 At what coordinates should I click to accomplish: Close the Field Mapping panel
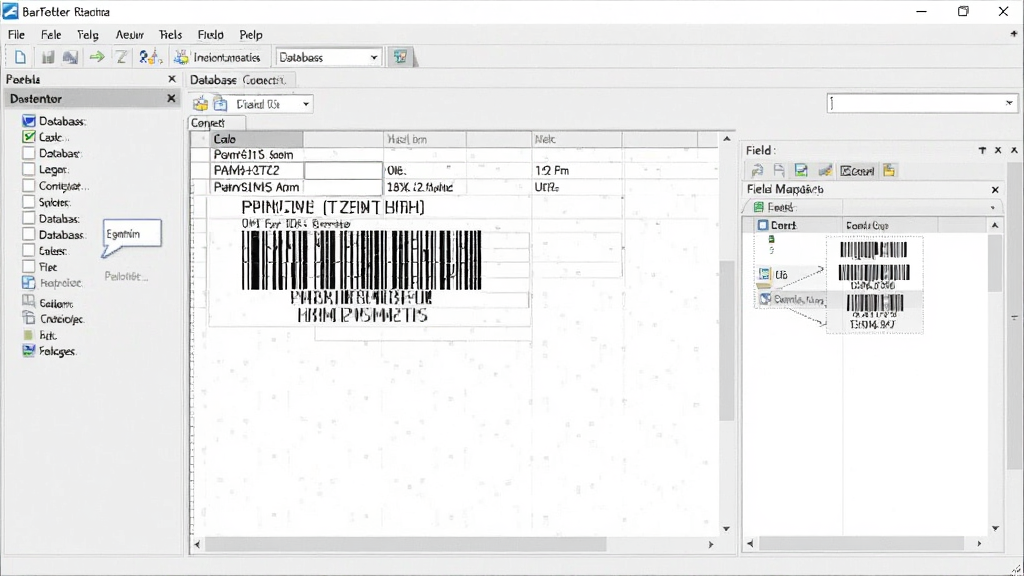pos(995,189)
